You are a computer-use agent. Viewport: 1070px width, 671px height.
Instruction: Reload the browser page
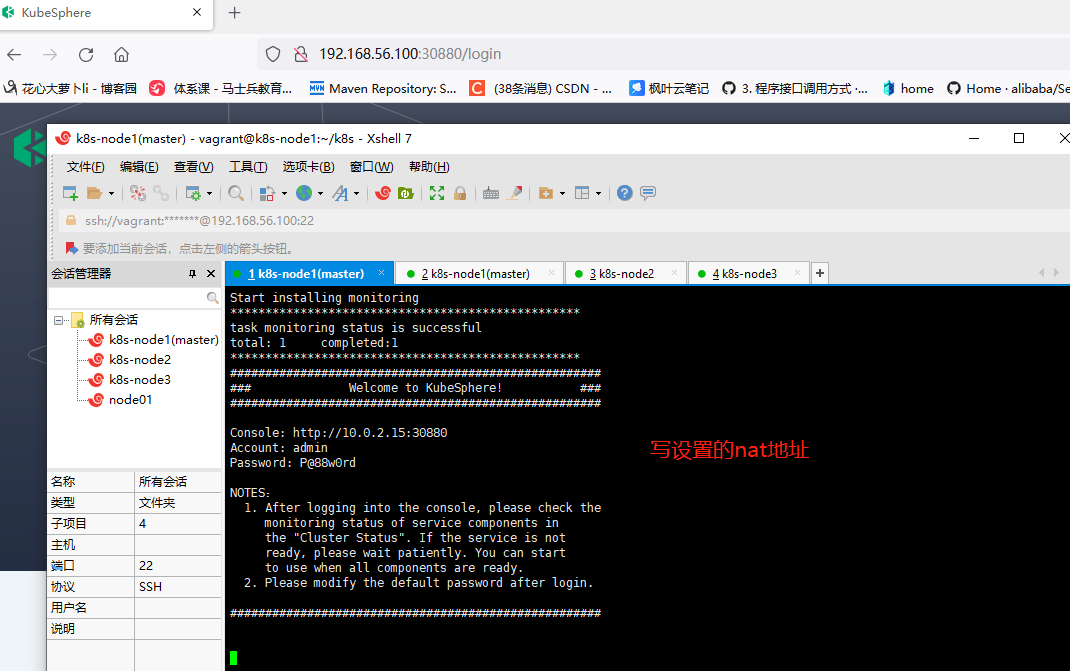point(86,55)
